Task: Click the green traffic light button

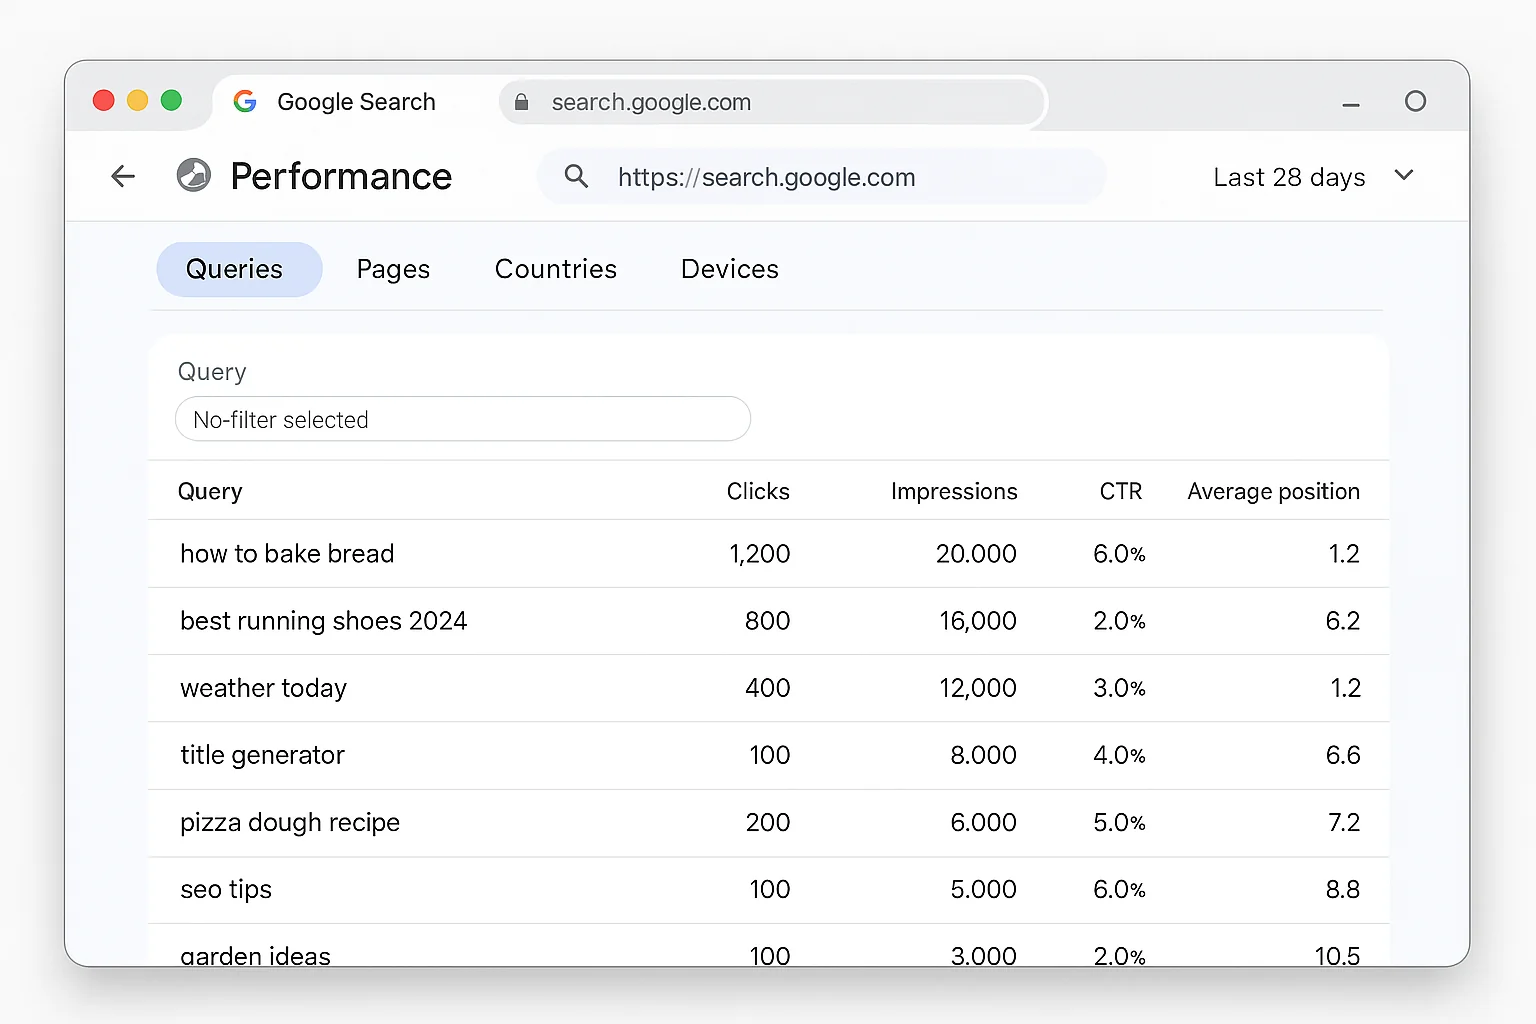Action: [171, 100]
